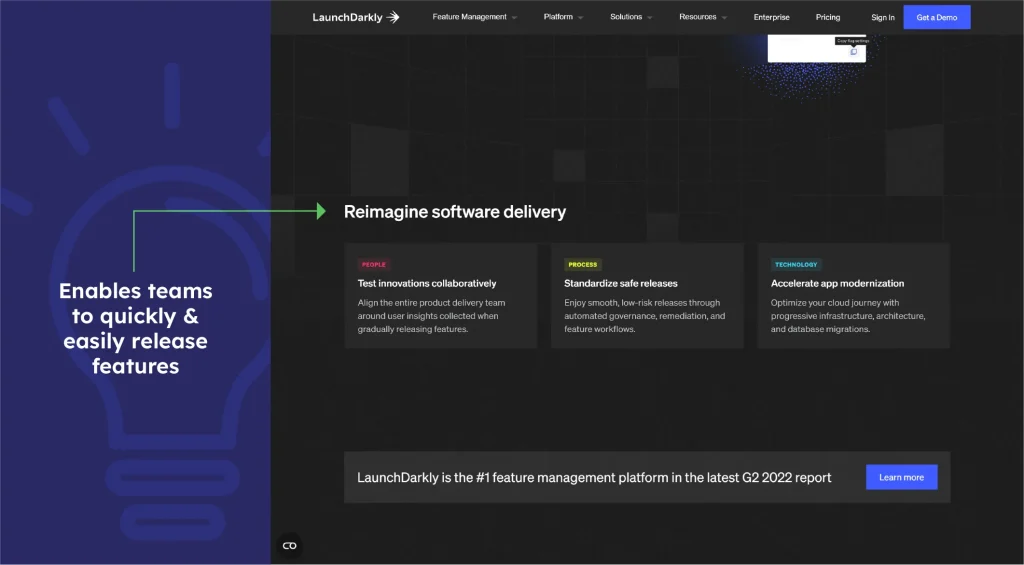Image resolution: width=1024 pixels, height=565 pixels.
Task: Open the Standardize safe releases card
Action: click(x=647, y=296)
